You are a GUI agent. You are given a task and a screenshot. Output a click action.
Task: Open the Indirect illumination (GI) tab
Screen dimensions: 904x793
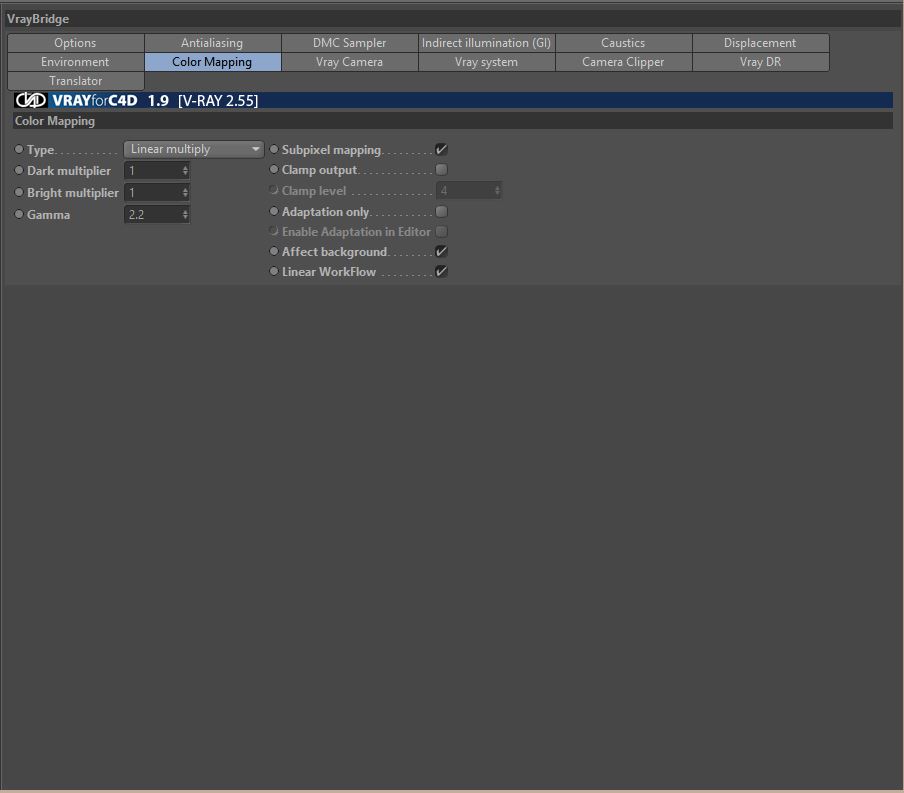(x=487, y=43)
